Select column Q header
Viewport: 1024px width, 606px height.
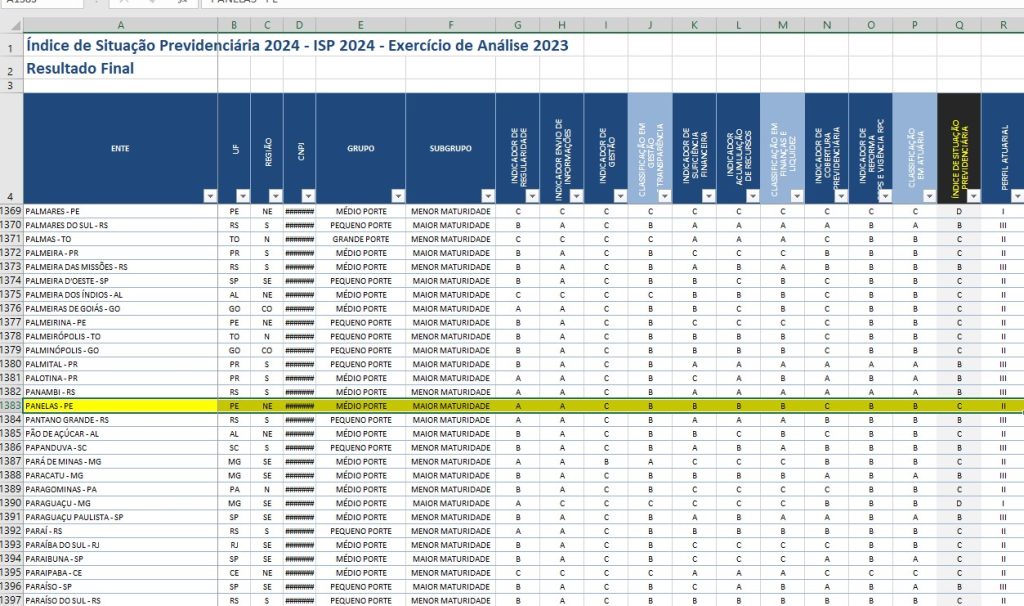click(x=959, y=24)
